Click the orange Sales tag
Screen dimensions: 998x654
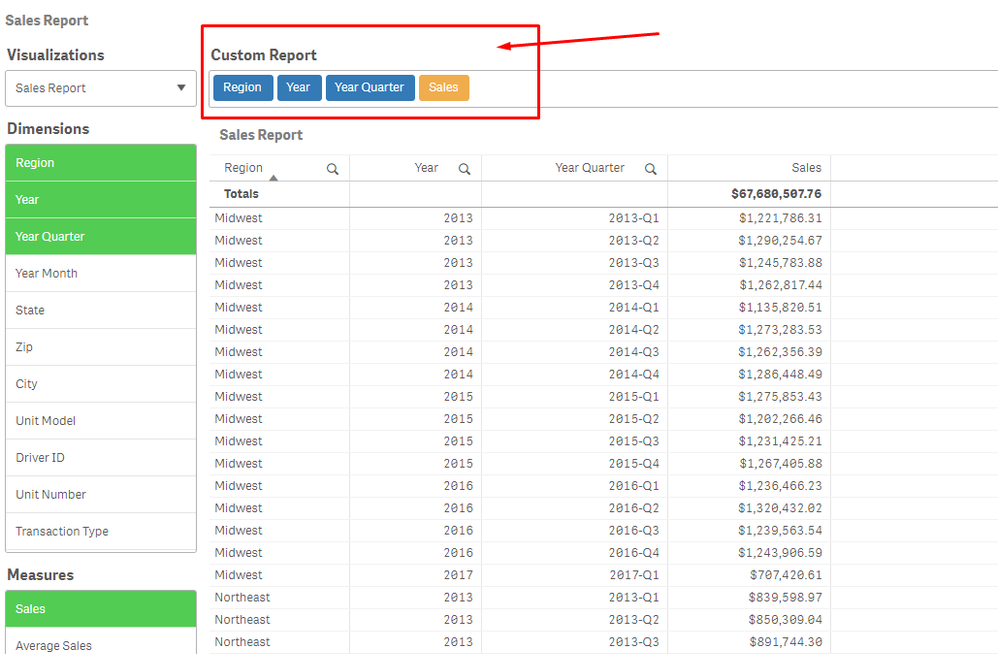[444, 88]
